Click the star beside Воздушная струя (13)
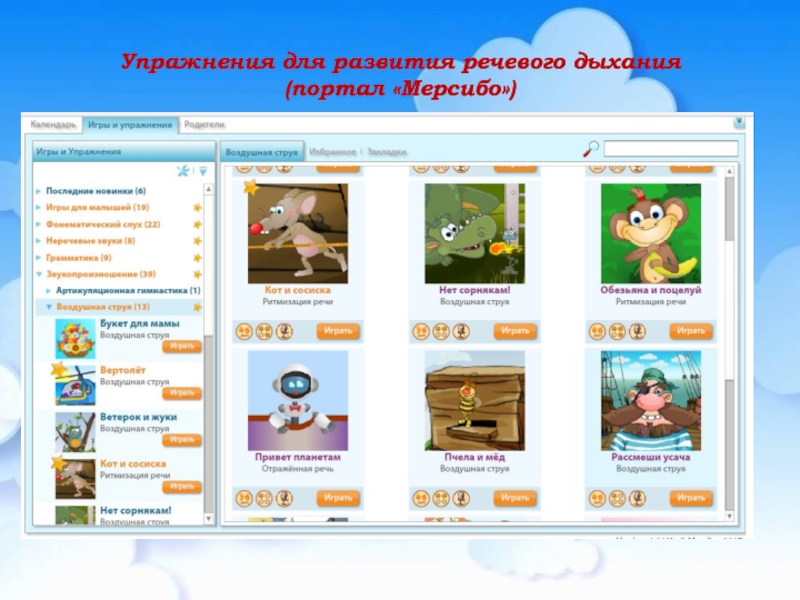800x600 pixels. 197,307
